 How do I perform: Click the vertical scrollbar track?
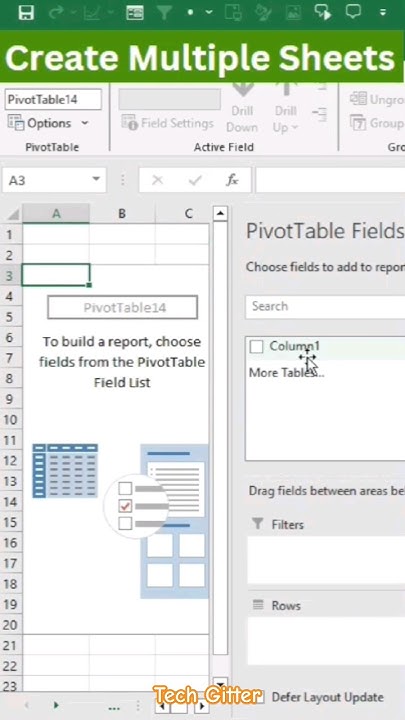[220, 439]
